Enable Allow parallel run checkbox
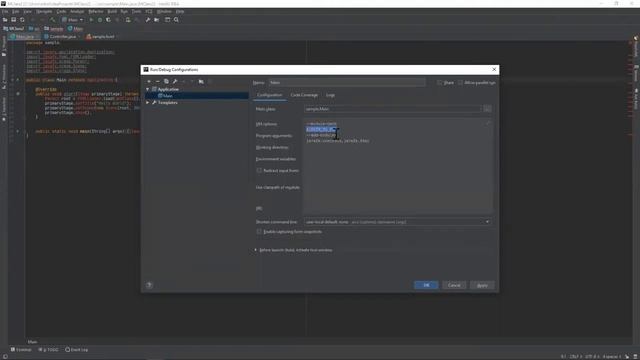This screenshot has height=360, width=640. pos(460,82)
